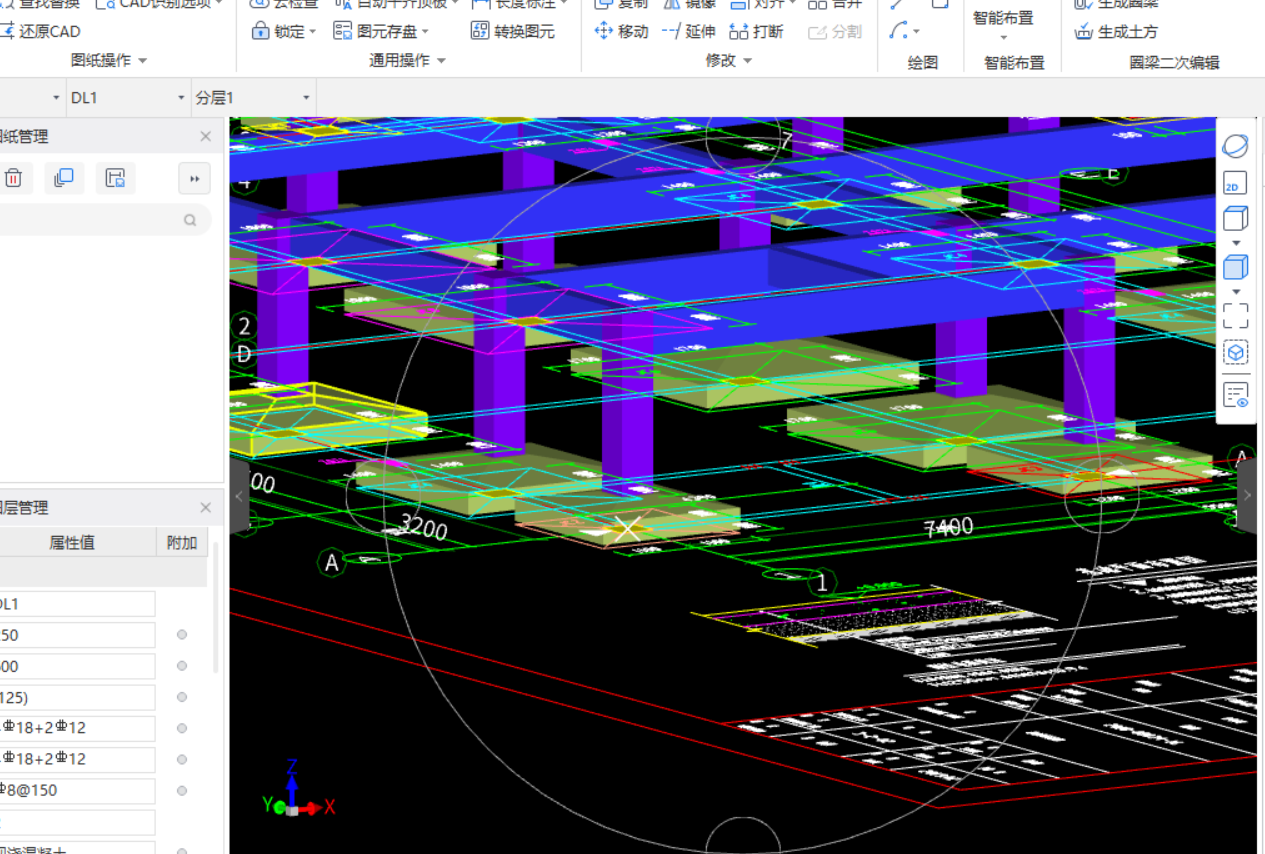Close the drawing management panel
1265x854 pixels.
click(x=206, y=136)
